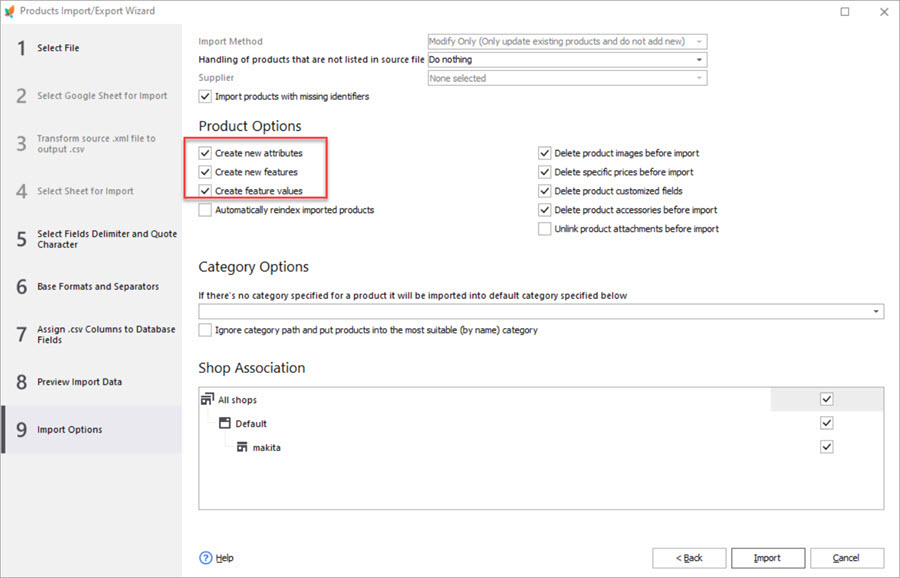Click the wizard app icon in title bar

click(x=10, y=11)
